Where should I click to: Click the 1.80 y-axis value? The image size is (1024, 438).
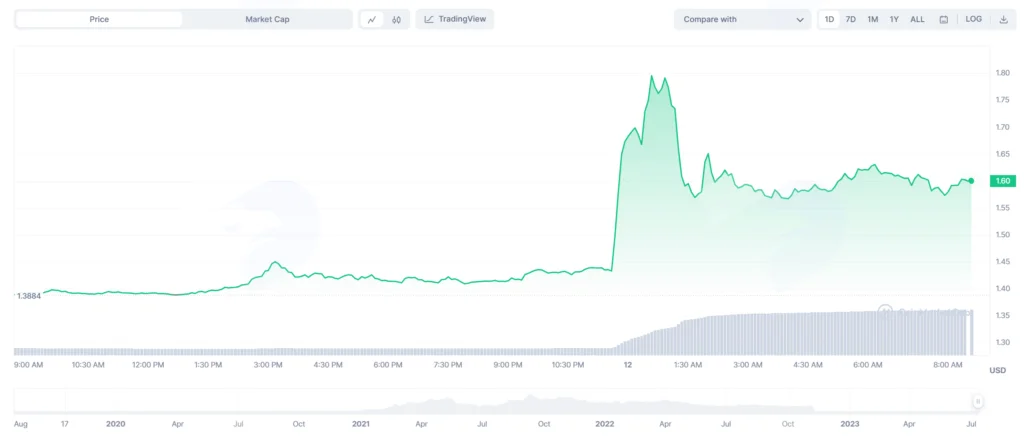[x=1005, y=73]
